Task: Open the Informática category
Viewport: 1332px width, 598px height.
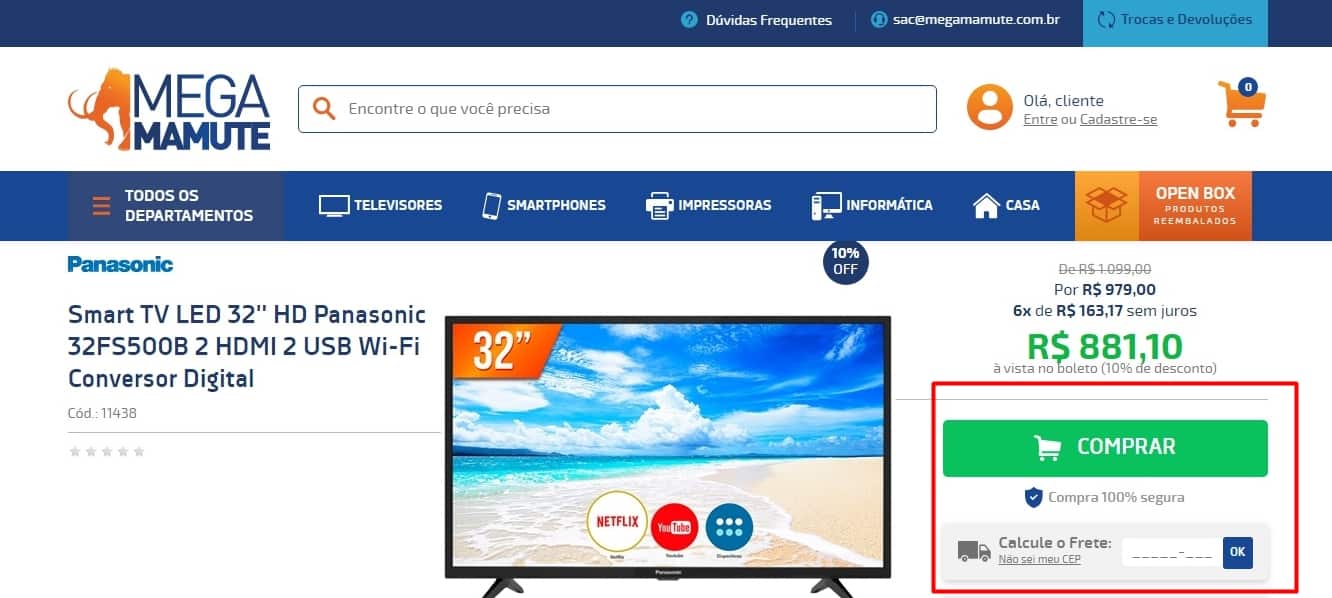Action: pyautogui.click(x=871, y=205)
